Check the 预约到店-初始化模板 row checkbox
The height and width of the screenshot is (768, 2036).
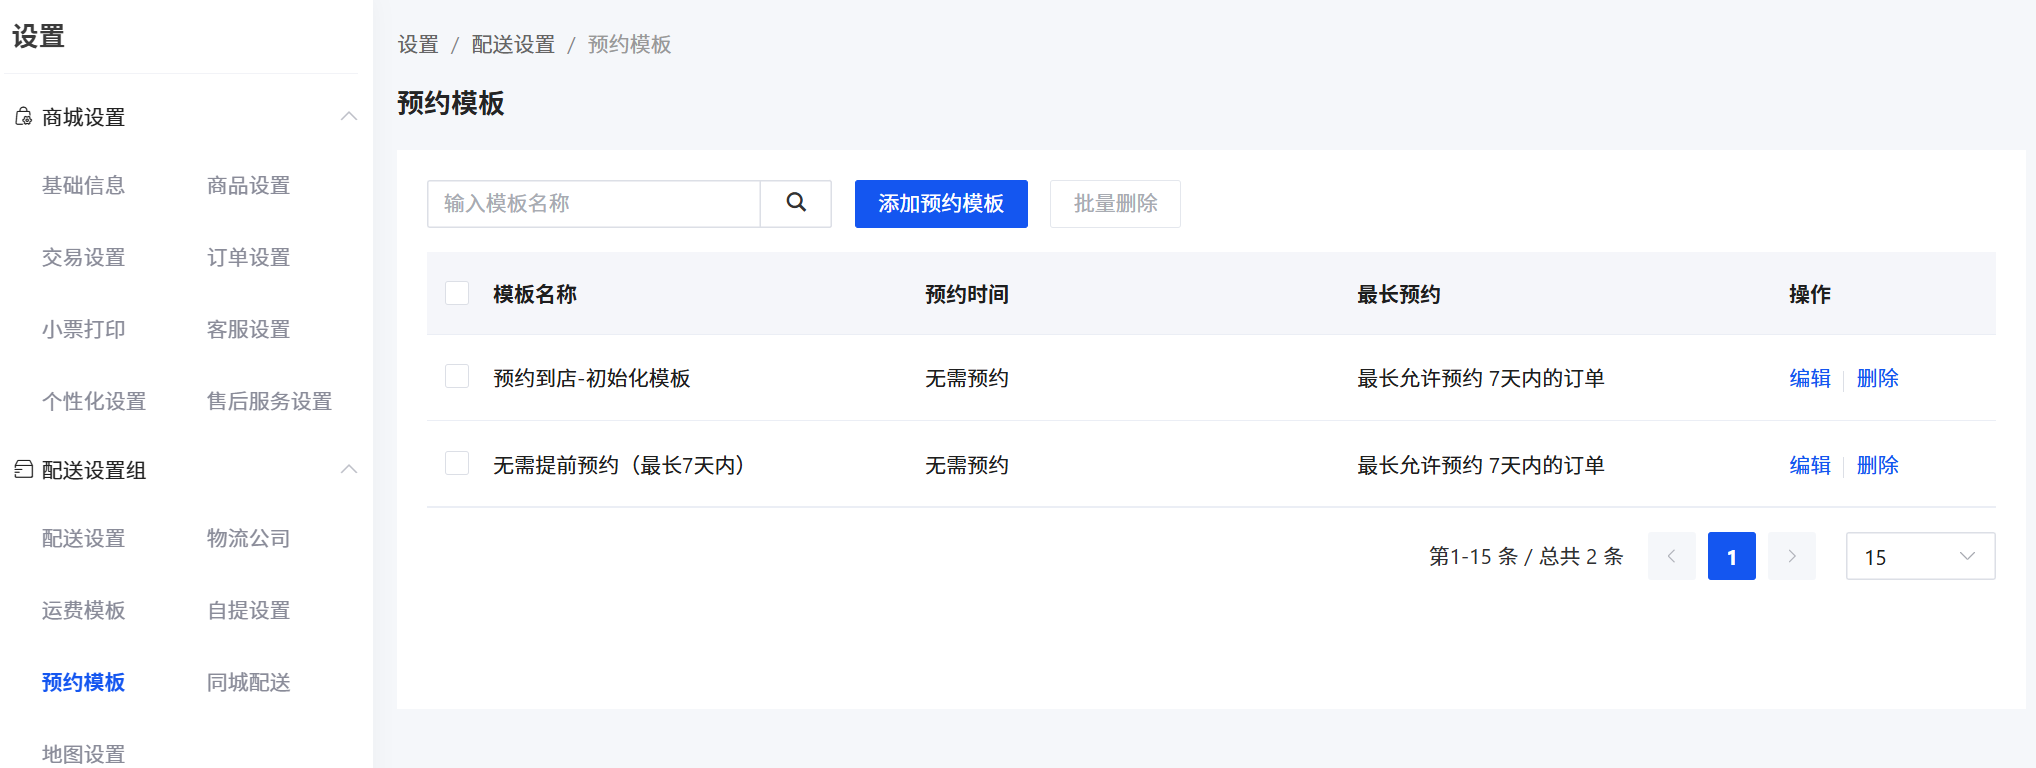(x=457, y=377)
